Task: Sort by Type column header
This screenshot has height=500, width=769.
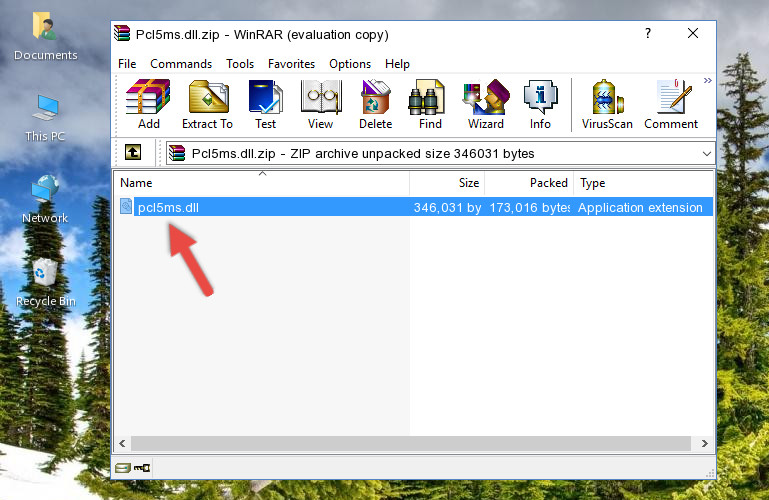Action: click(x=643, y=183)
